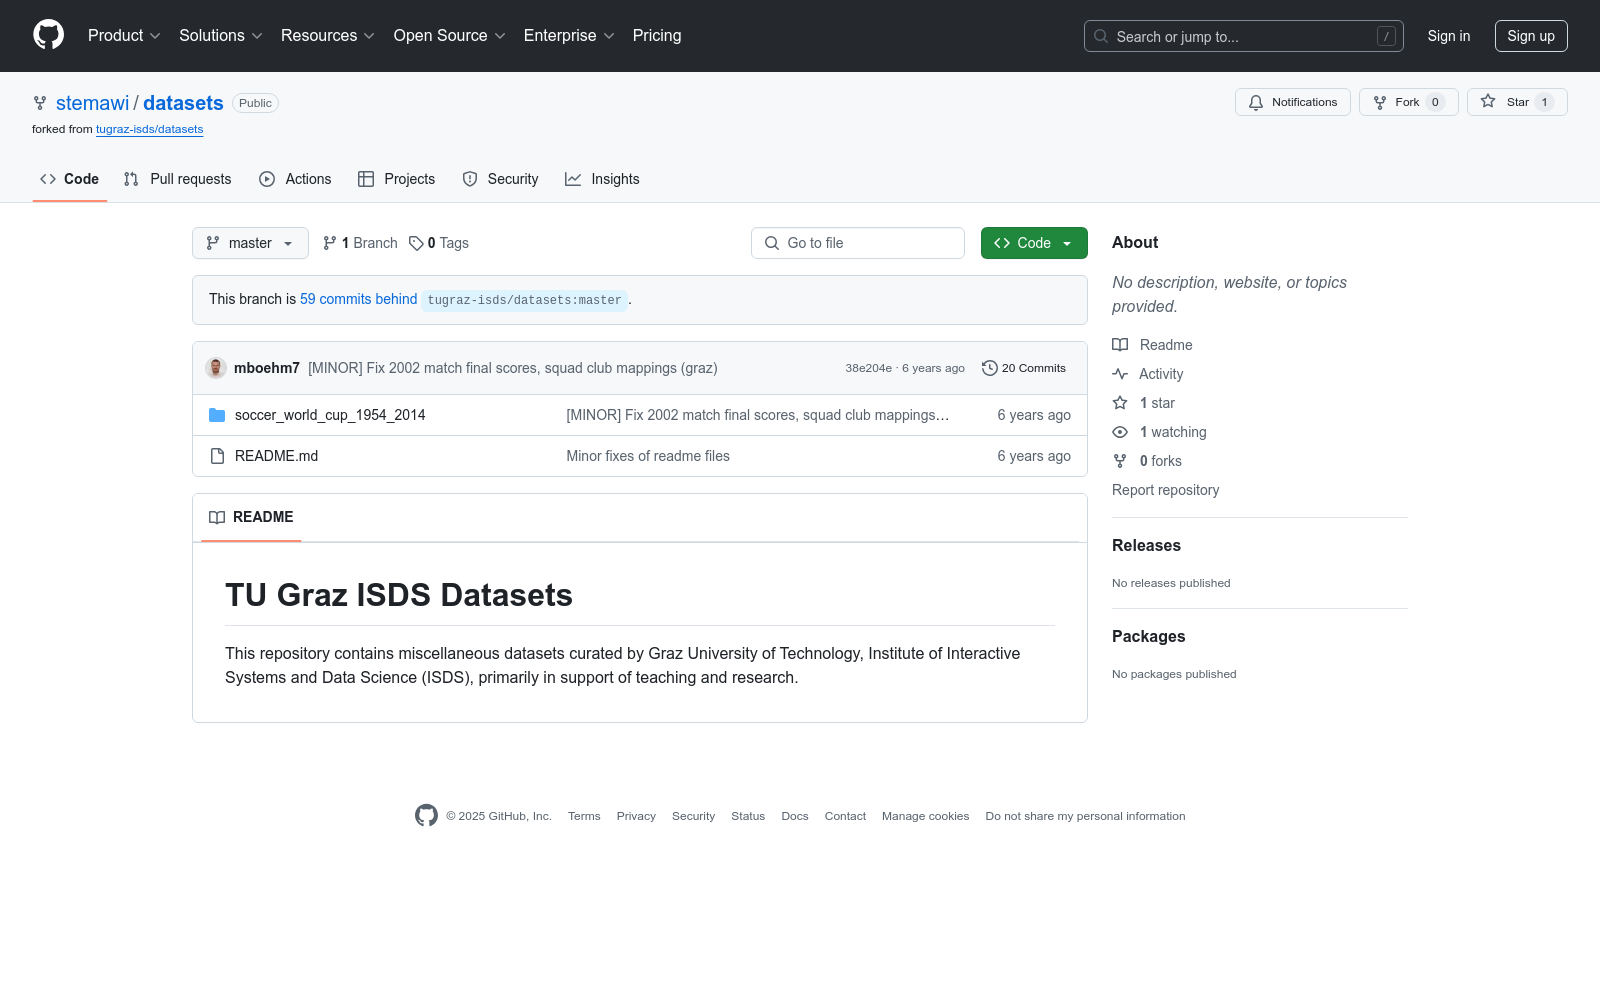Open the Security tab

click(x=500, y=179)
